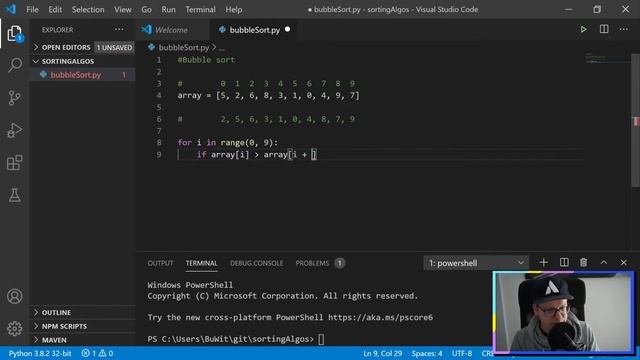
Task: Open the Selection menu
Action: [x=88, y=9]
